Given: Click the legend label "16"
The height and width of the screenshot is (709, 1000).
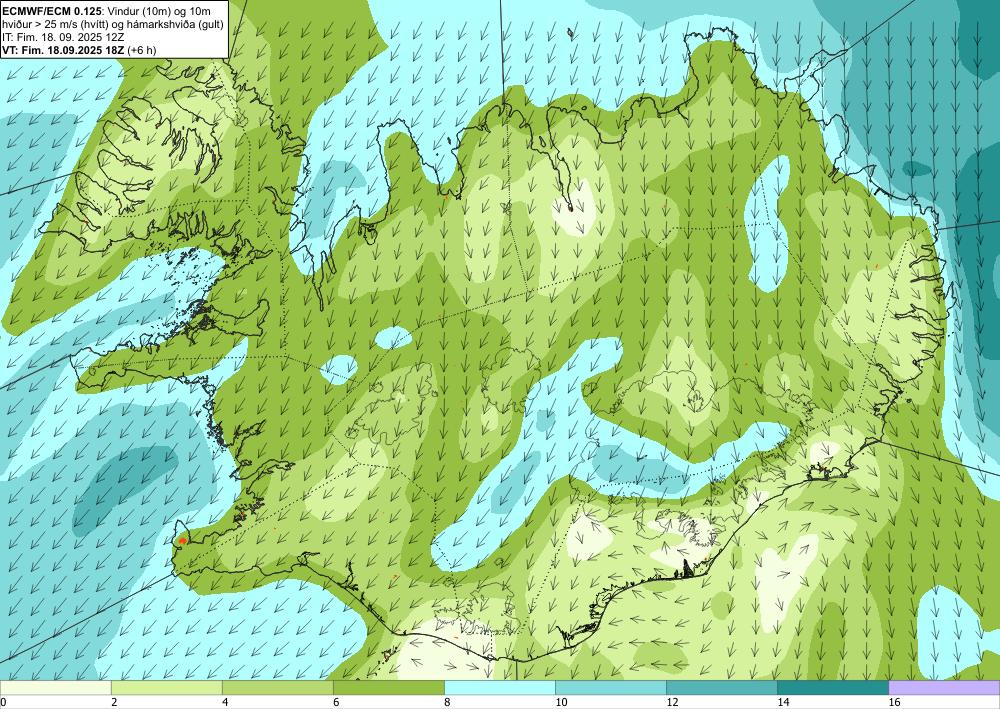Looking at the screenshot, I should coord(894,702).
